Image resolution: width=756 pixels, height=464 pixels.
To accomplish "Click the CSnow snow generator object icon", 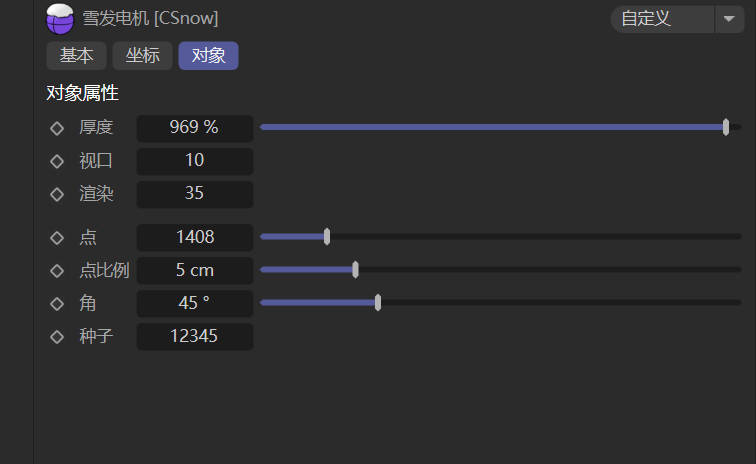I will click(x=60, y=18).
